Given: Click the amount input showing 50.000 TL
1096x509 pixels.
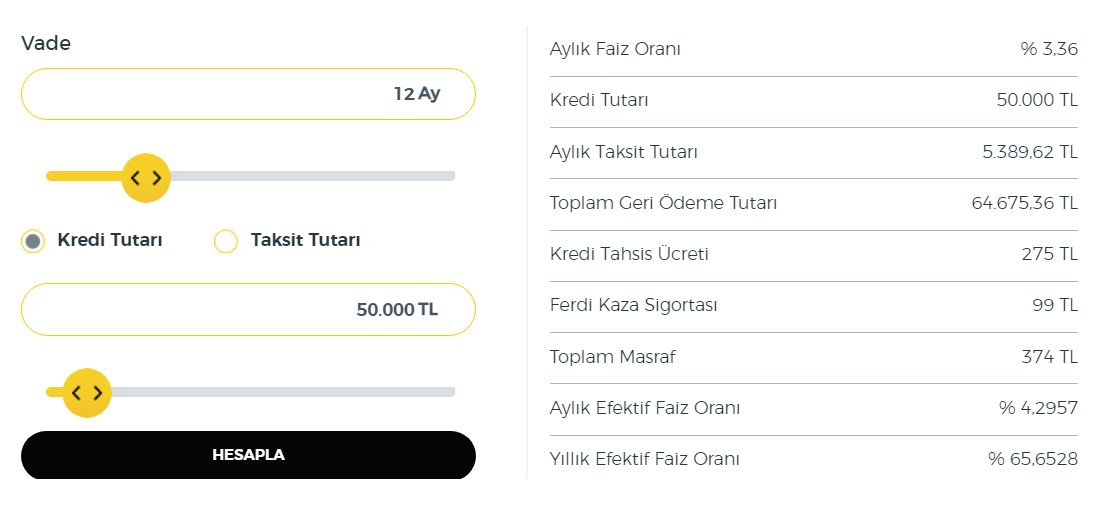Looking at the screenshot, I should (x=248, y=309).
